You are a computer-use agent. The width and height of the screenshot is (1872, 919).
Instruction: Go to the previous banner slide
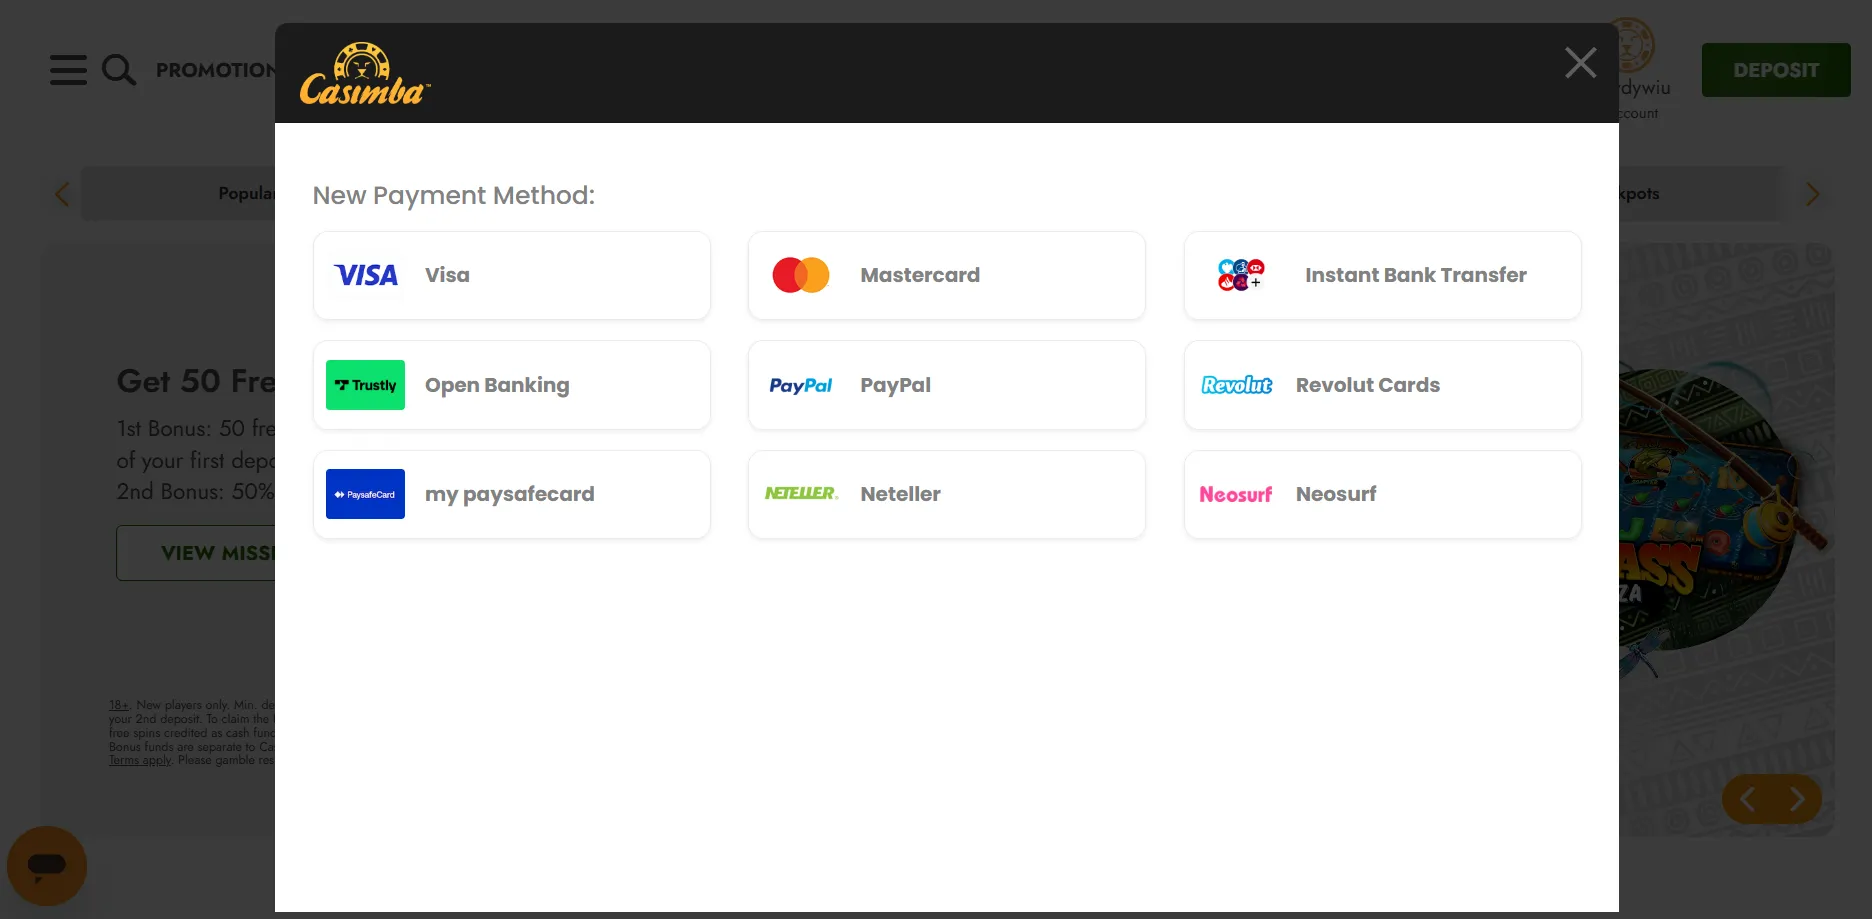(1747, 799)
